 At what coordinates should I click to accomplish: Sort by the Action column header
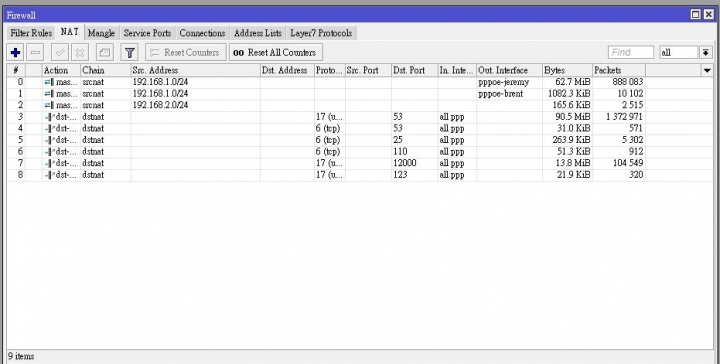coord(61,70)
